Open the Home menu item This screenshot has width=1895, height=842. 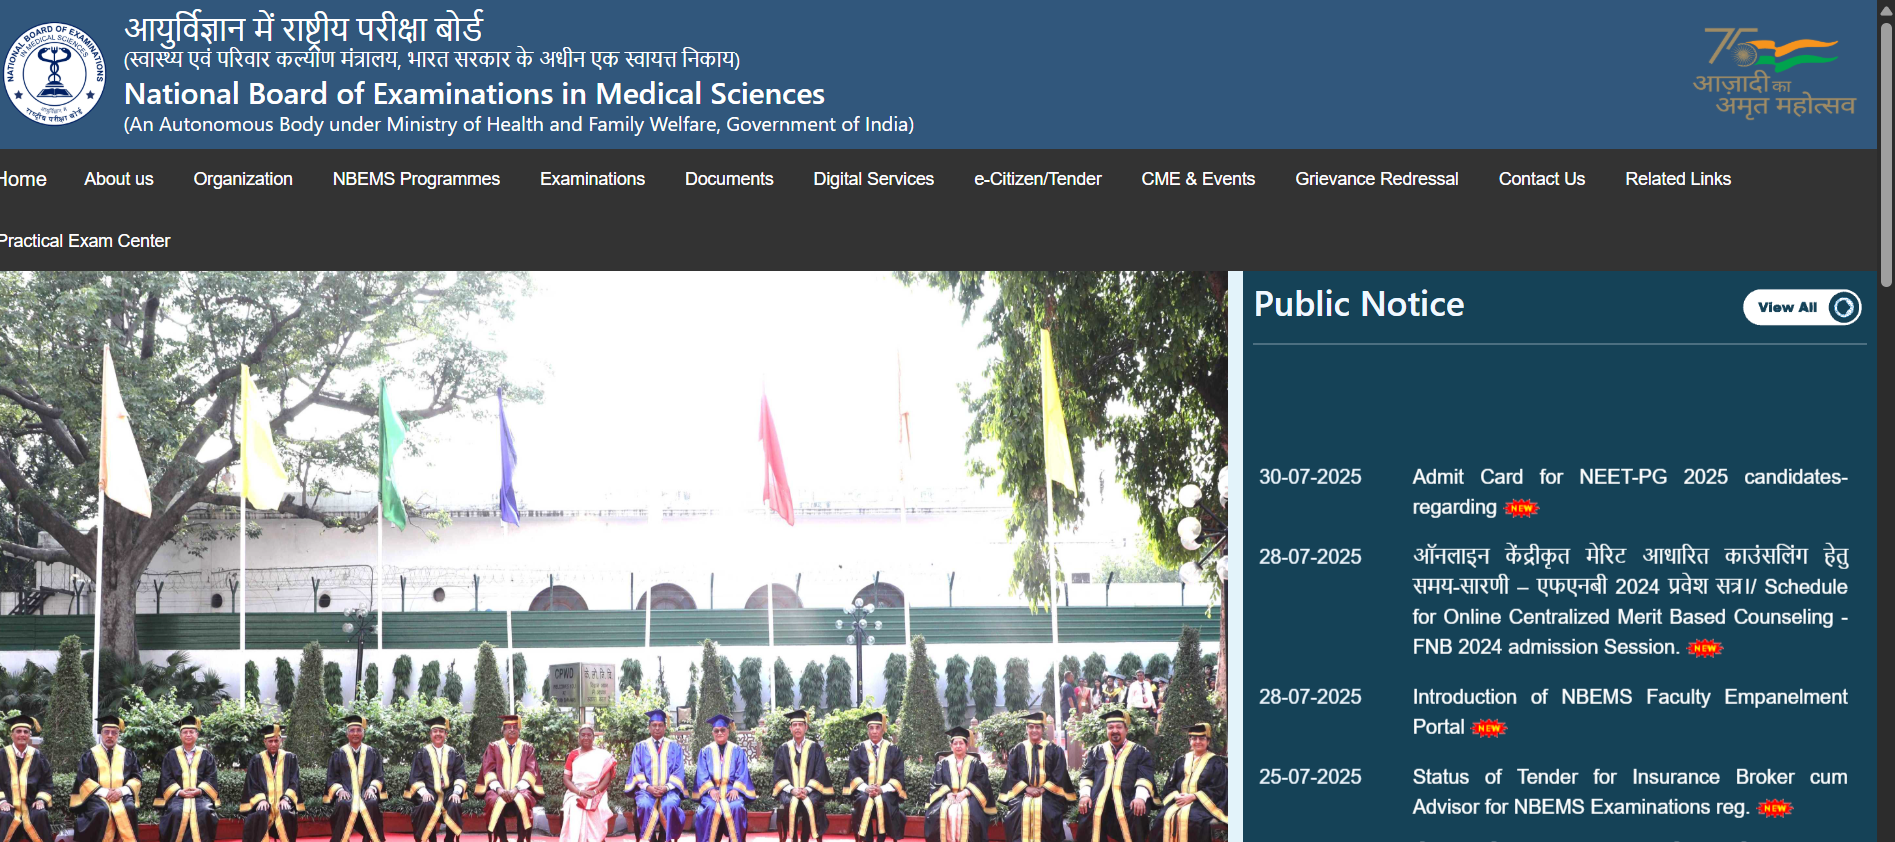23,179
